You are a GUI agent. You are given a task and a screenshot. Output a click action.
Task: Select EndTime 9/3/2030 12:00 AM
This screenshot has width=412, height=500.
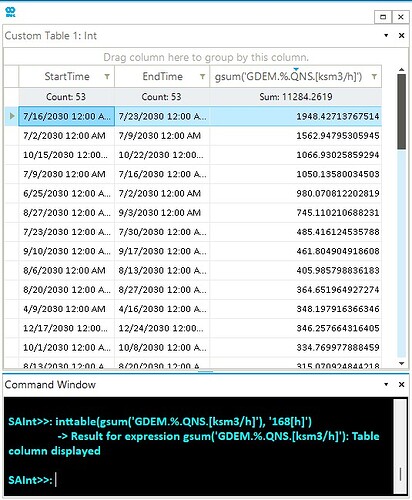coord(162,213)
